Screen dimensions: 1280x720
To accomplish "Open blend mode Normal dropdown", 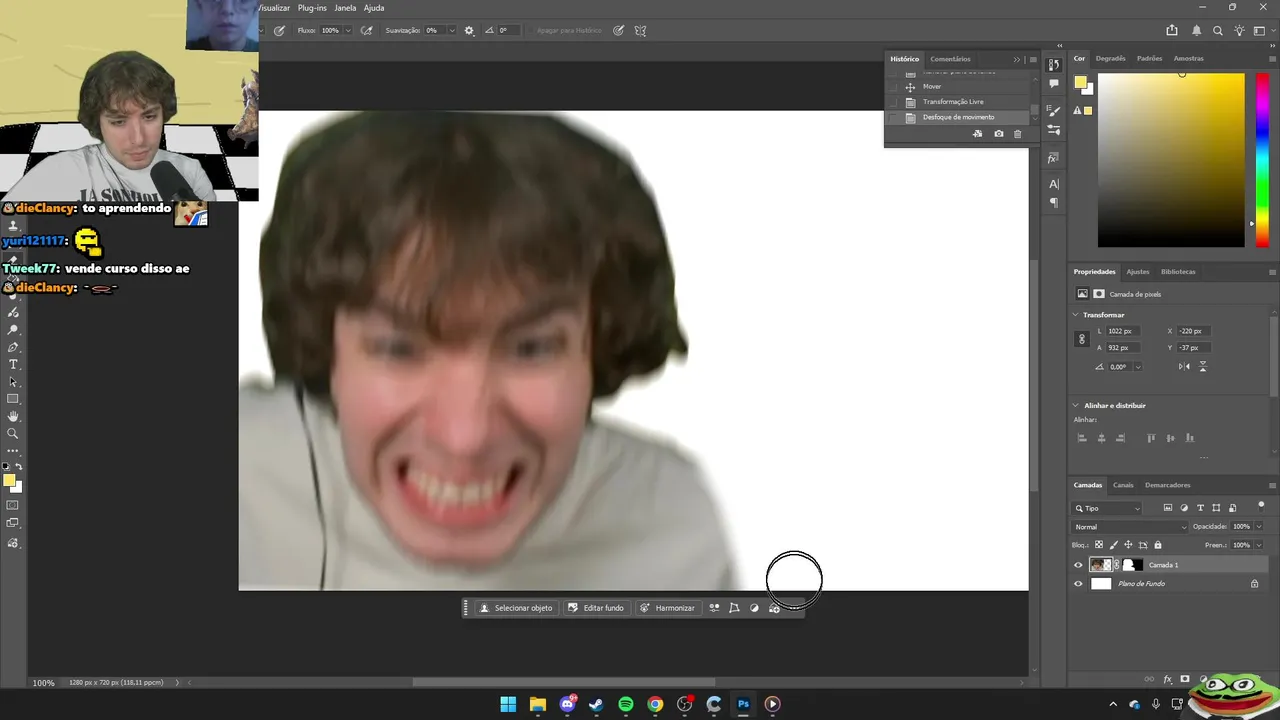I will pos(1131,527).
